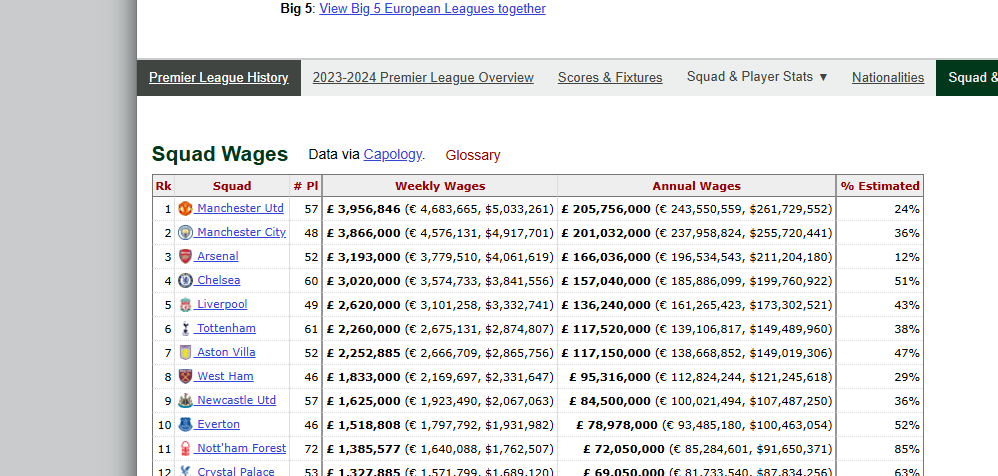Open the Crystal Palace squad link

pos(235,472)
